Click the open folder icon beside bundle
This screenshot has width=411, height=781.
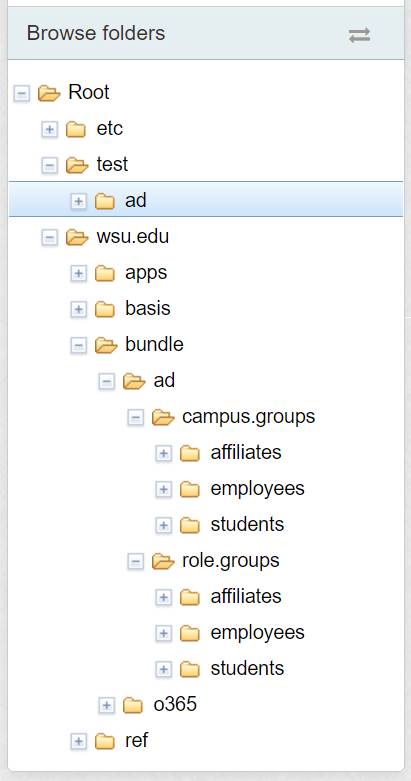106,345
